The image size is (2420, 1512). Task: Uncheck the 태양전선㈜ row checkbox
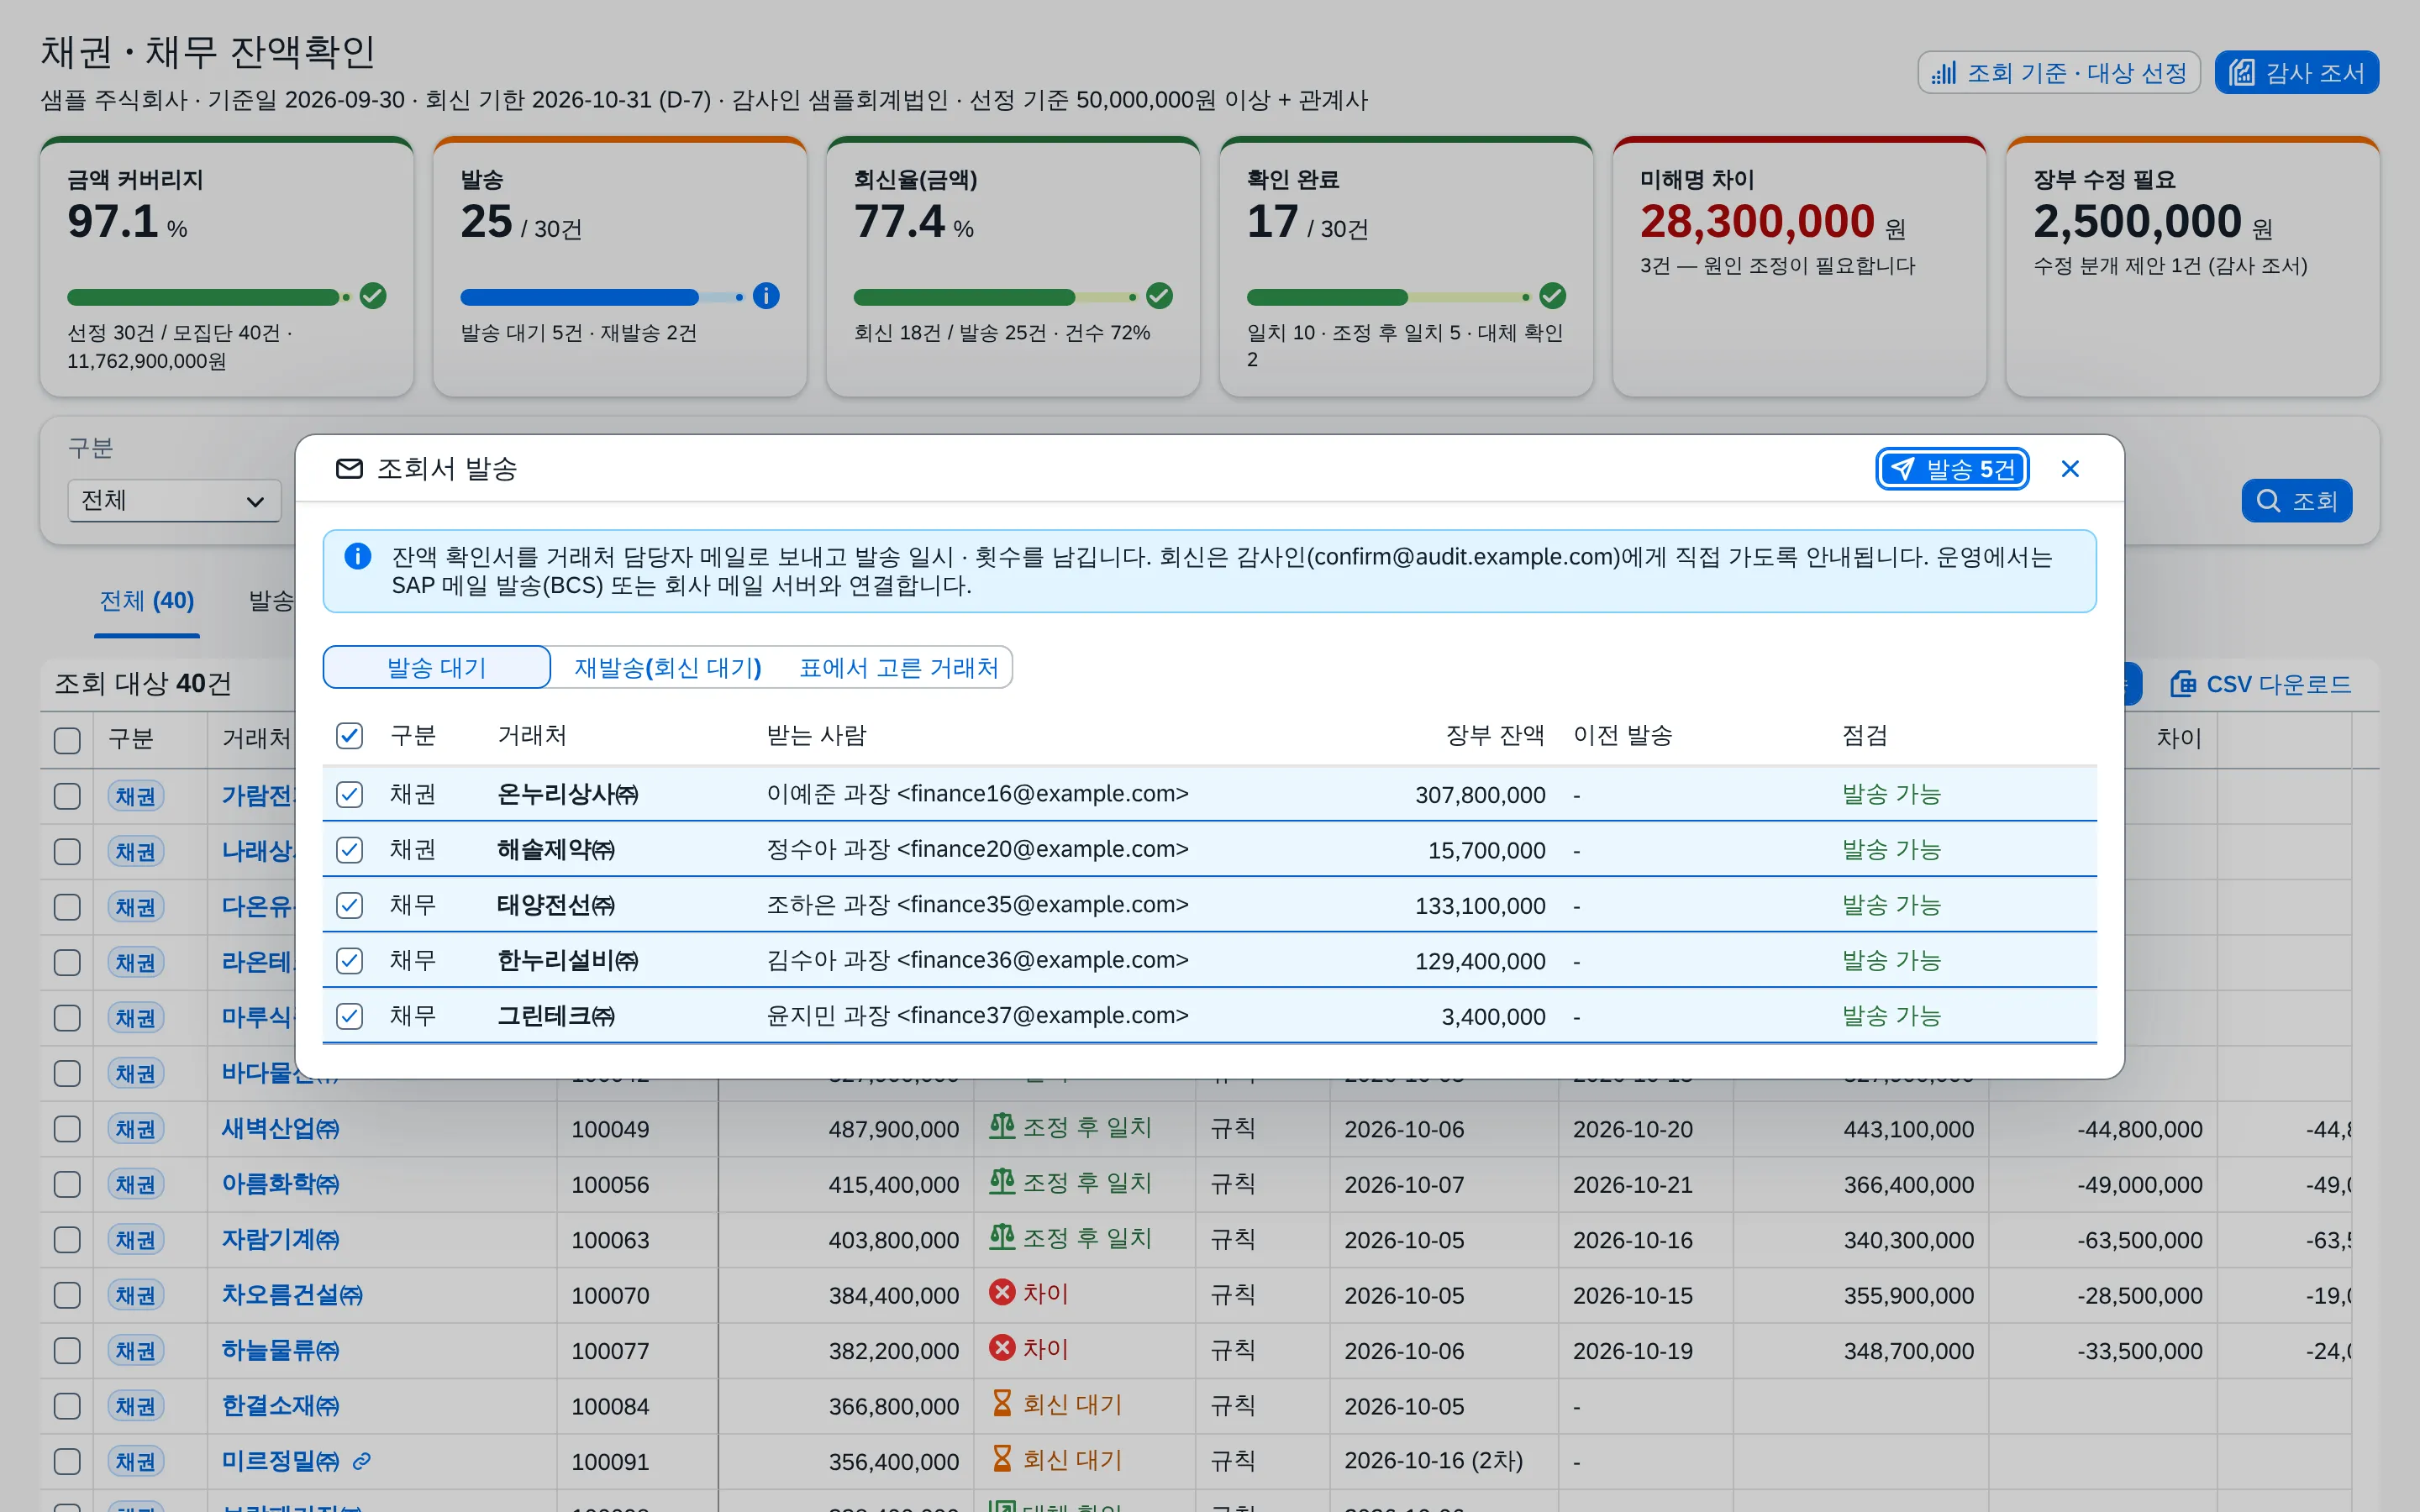point(349,905)
